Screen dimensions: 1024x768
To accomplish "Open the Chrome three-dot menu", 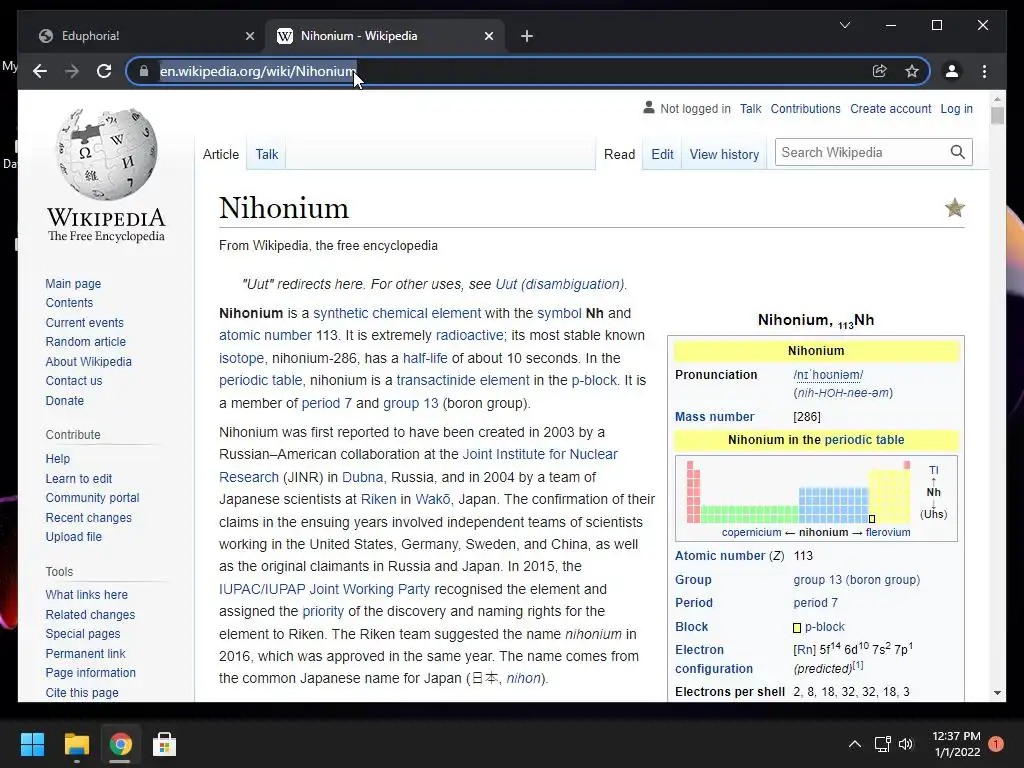I will click(984, 71).
